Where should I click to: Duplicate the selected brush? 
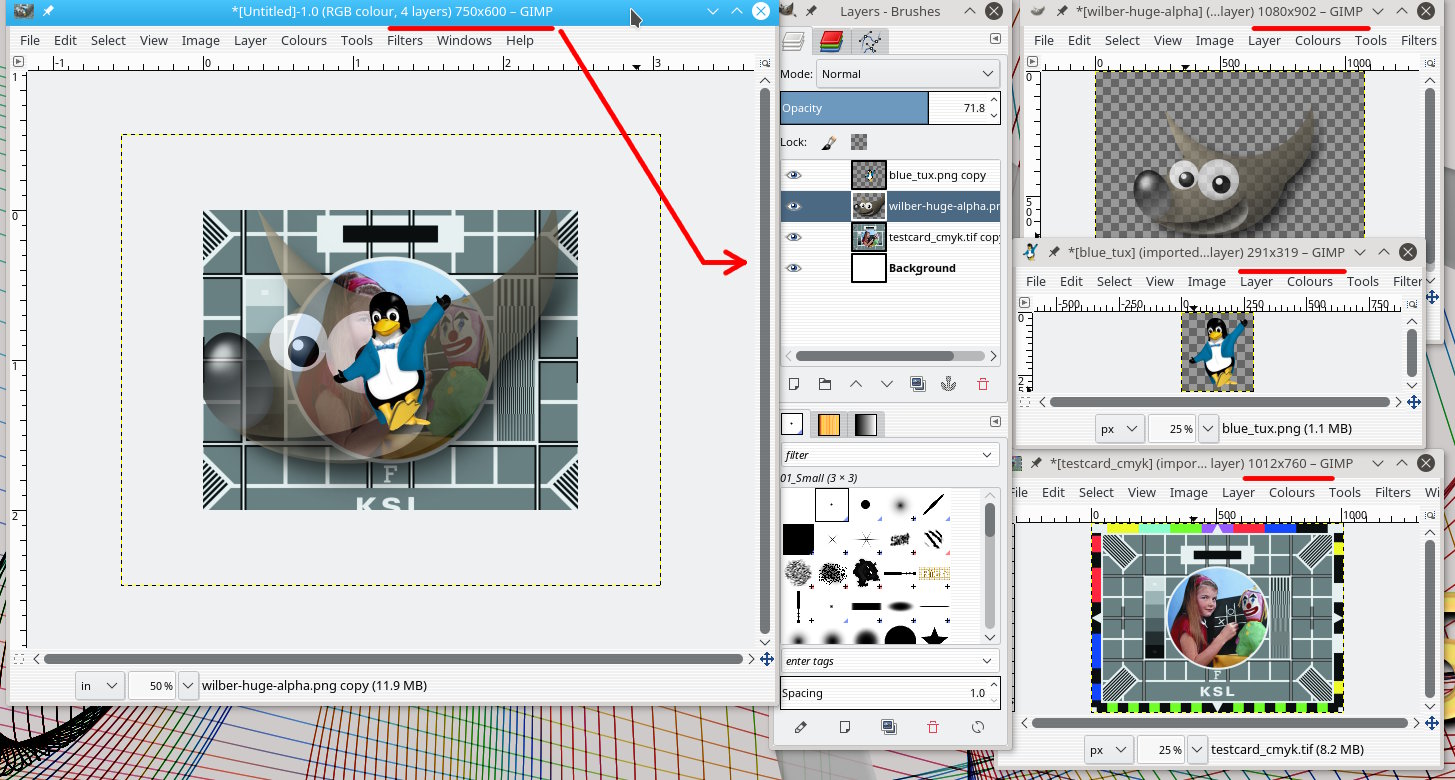click(x=888, y=727)
